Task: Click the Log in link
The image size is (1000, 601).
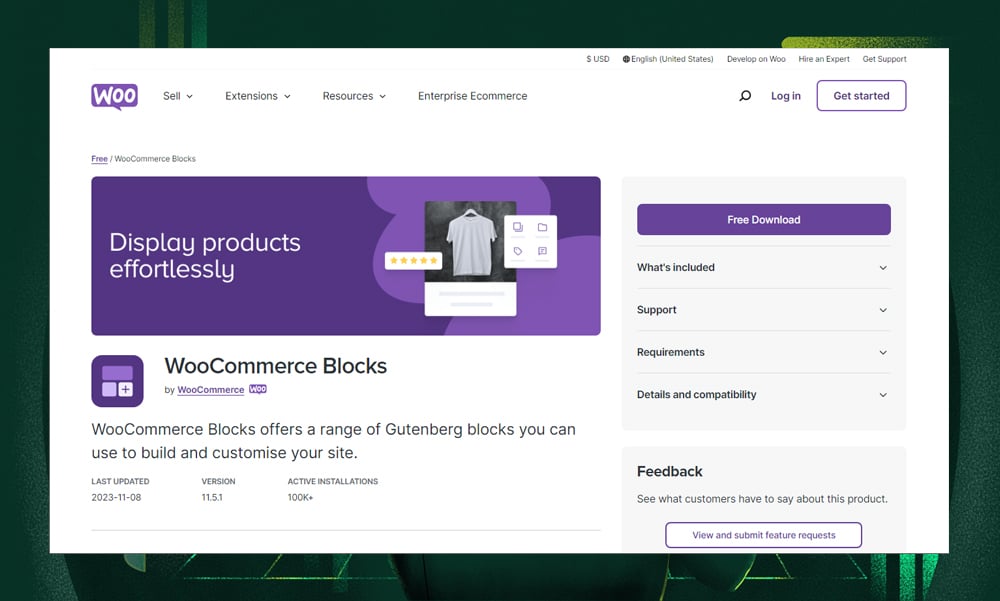Action: (x=785, y=96)
